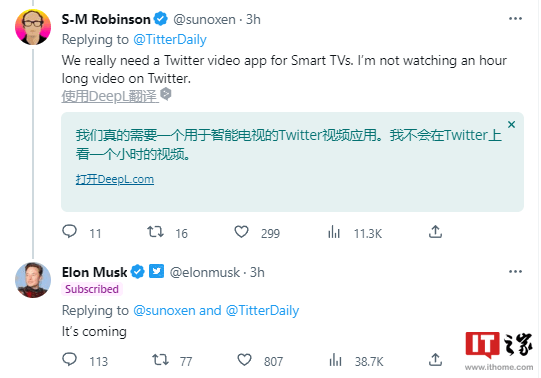Reply to Elon Musk's "It's coming" tweet
Viewport: 541px width, 378px height.
69,359
